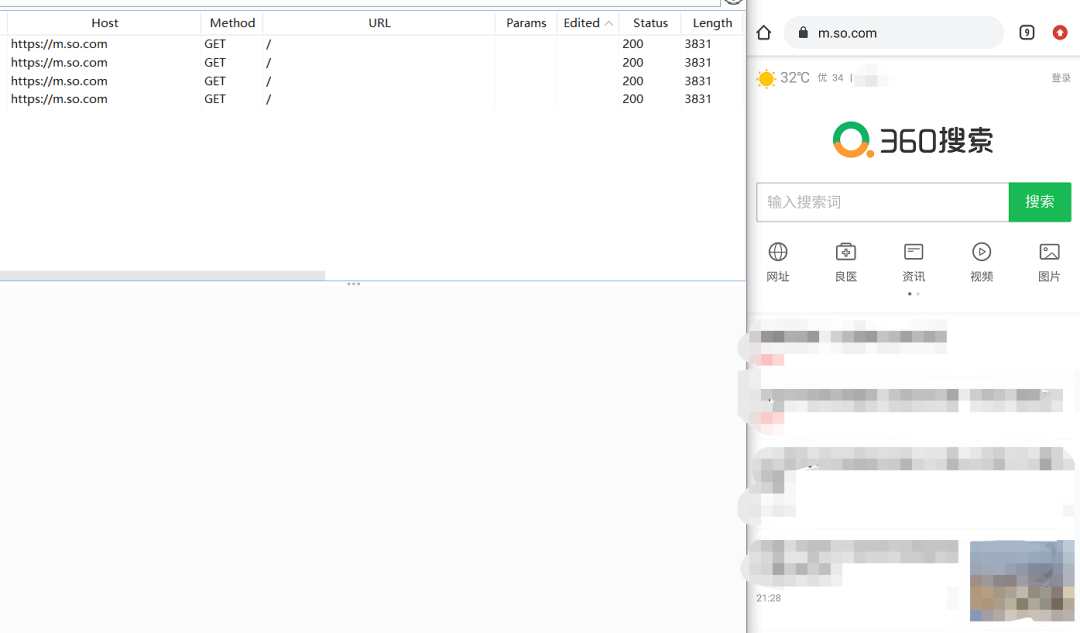Open the 资讯 shortcut
This screenshot has width=1080, height=633.
click(913, 262)
